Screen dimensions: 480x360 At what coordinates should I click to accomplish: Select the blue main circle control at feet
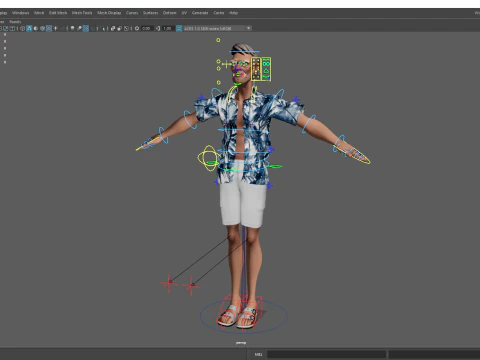[x=243, y=316]
